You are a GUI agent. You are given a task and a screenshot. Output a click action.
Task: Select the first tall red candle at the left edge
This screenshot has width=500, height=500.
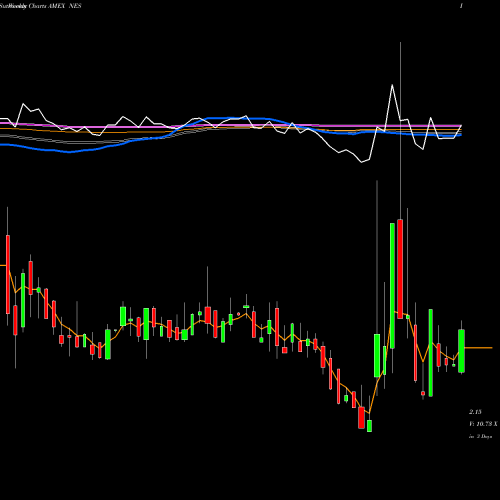coord(8,274)
